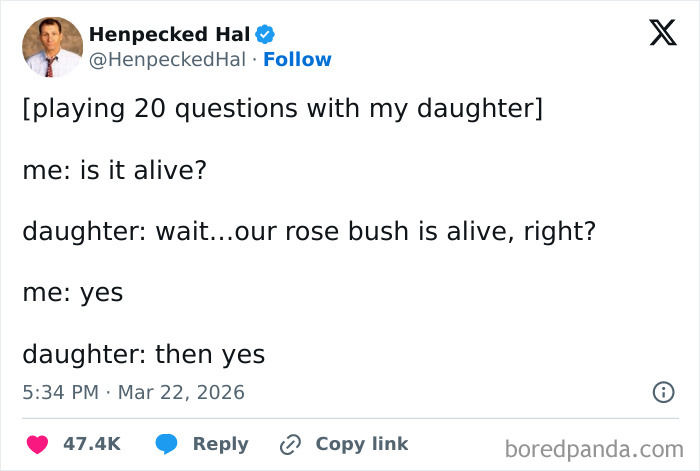Click the blue verified checkmark badge
700x471 pixels.
click(x=265, y=34)
